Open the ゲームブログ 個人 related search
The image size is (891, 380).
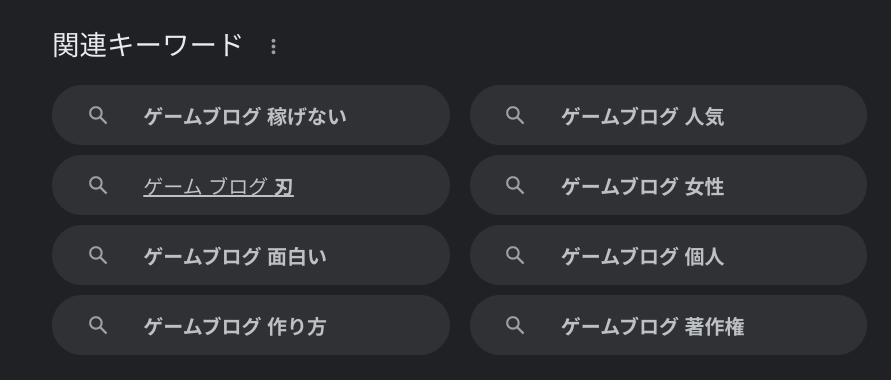[x=668, y=255]
